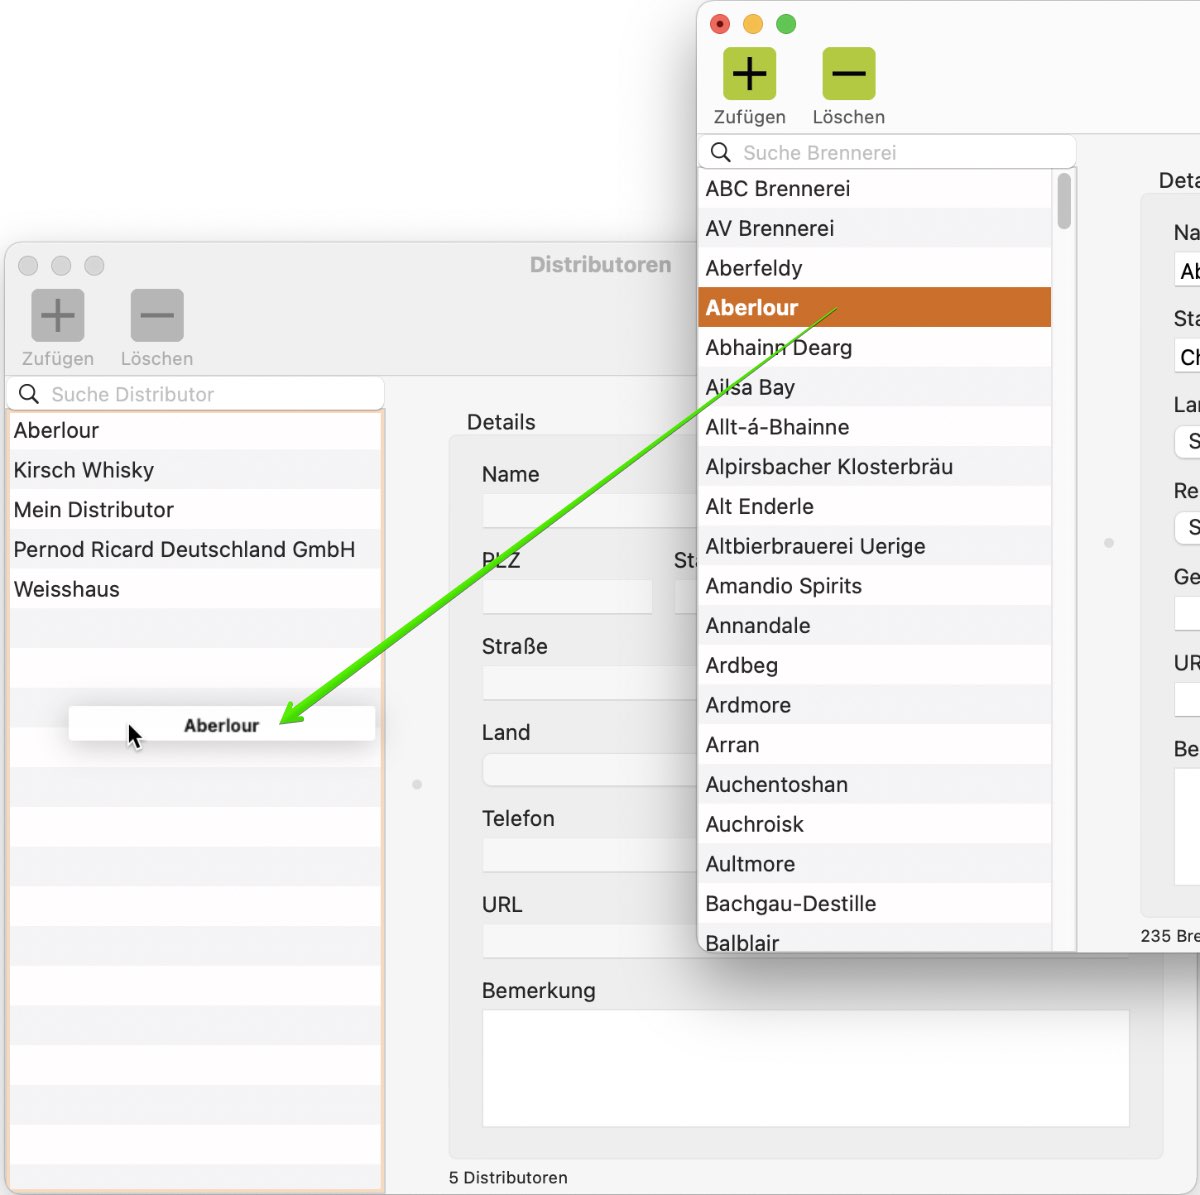
Task: Click the Distributoren window title
Action: click(600, 265)
